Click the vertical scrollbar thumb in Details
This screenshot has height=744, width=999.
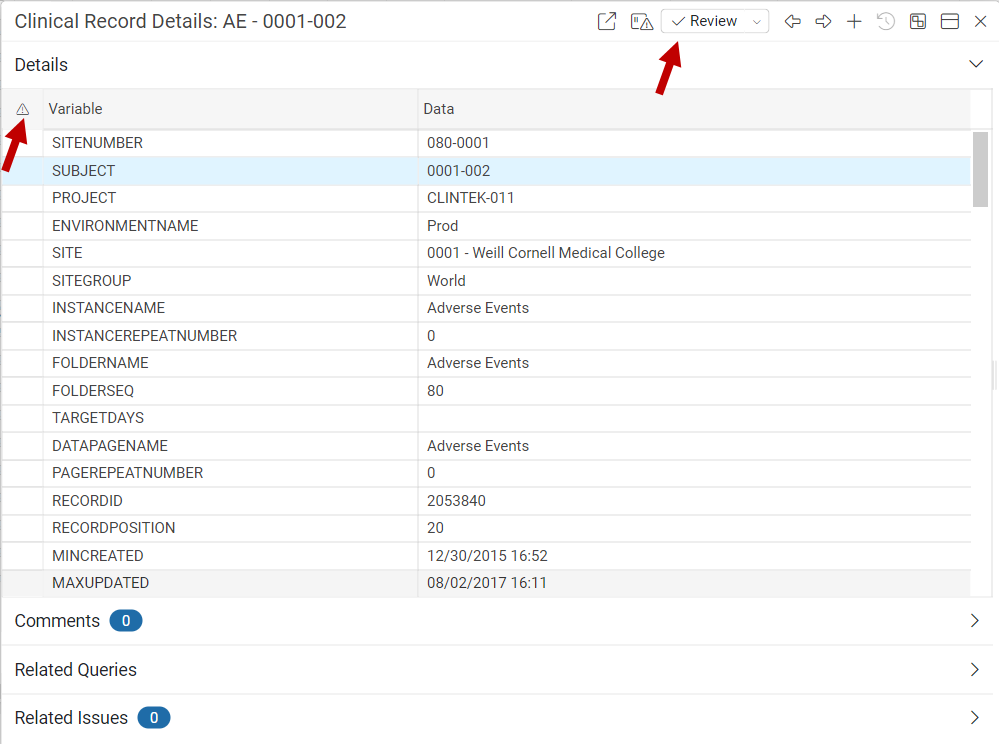[x=981, y=169]
